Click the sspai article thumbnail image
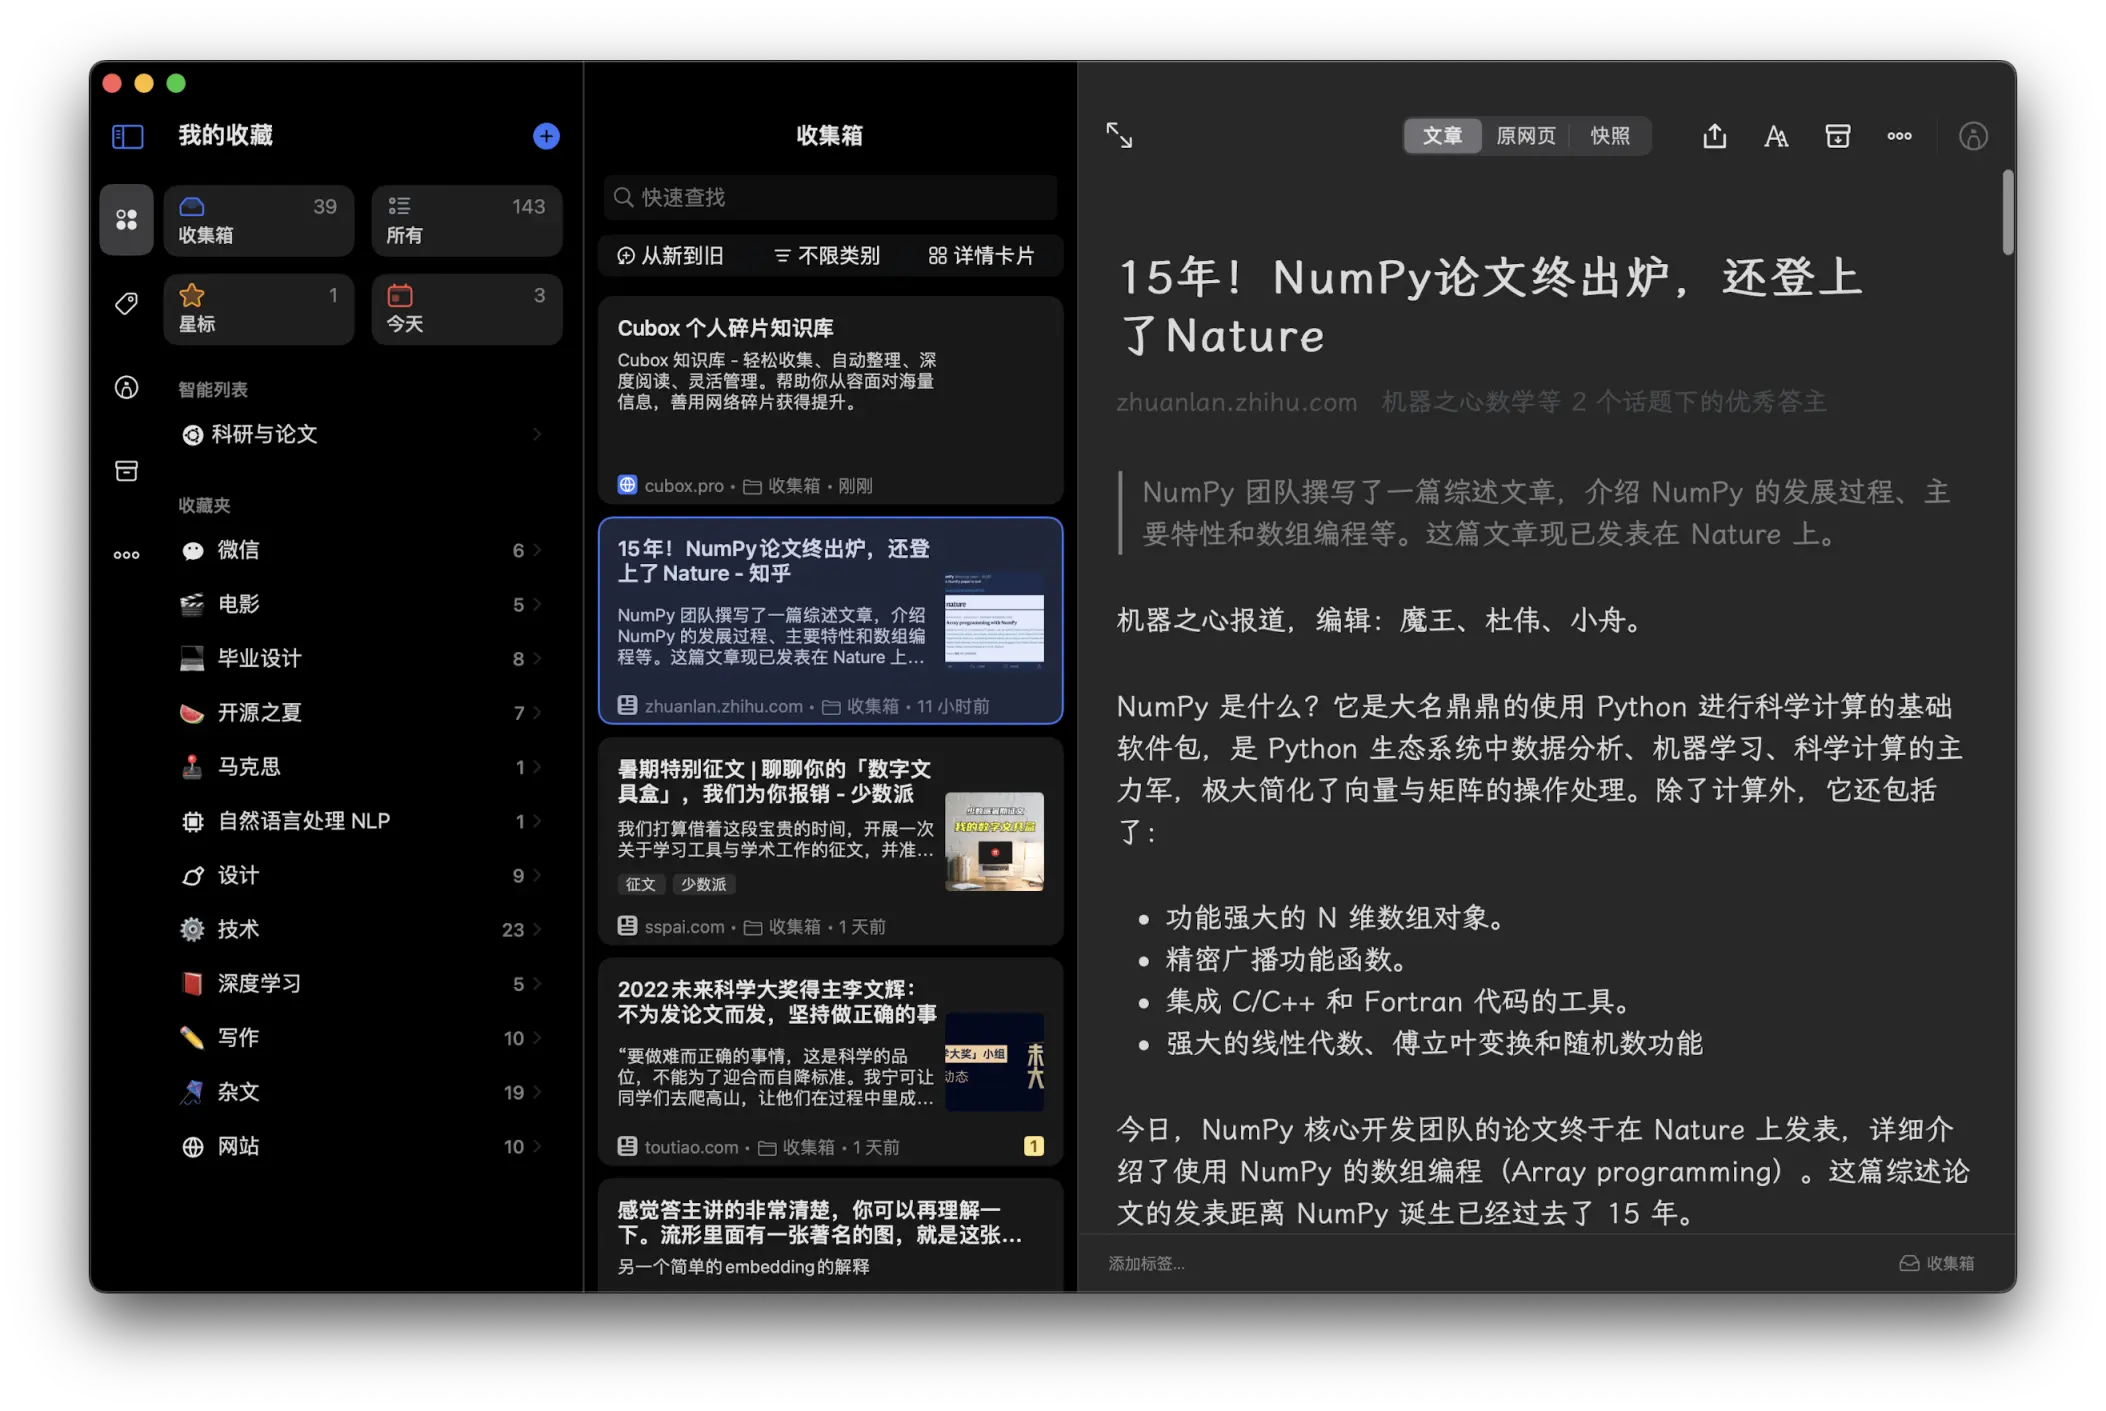Image resolution: width=2106 pixels, height=1411 pixels. 994,841
